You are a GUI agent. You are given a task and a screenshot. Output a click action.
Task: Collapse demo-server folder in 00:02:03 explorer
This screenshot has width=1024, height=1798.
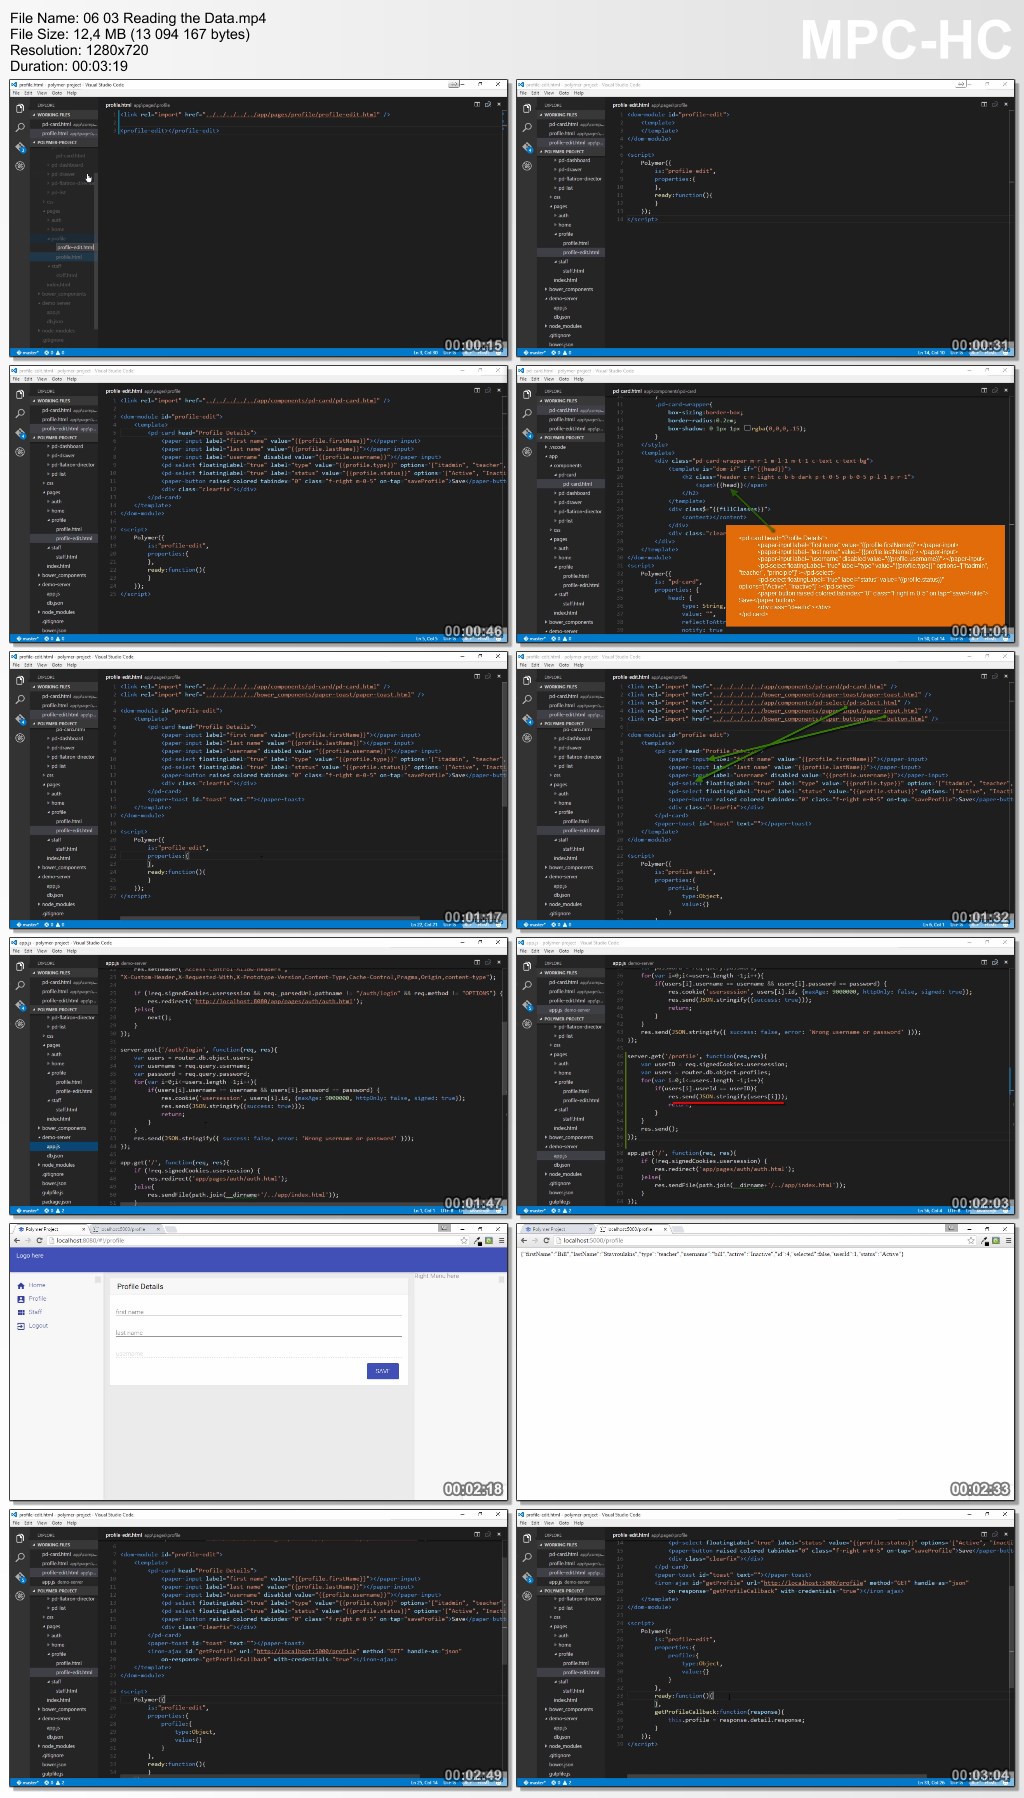pyautogui.click(x=563, y=1146)
